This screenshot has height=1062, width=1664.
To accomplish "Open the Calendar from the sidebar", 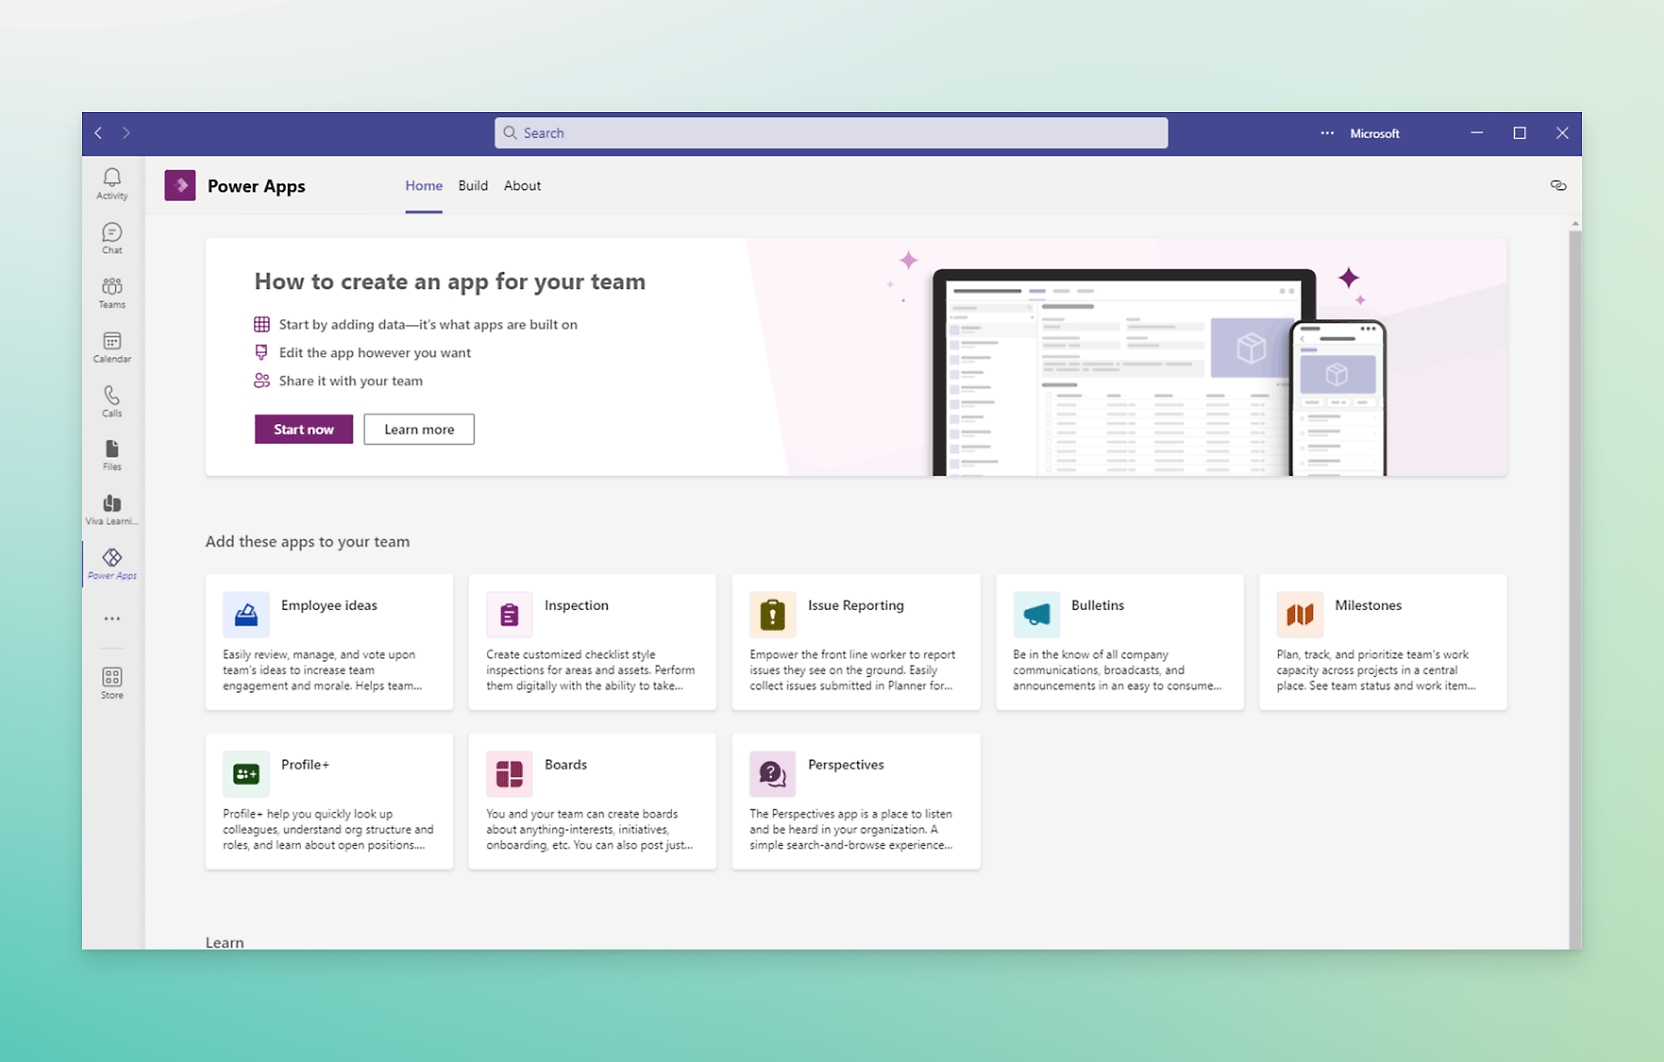I will tap(111, 346).
